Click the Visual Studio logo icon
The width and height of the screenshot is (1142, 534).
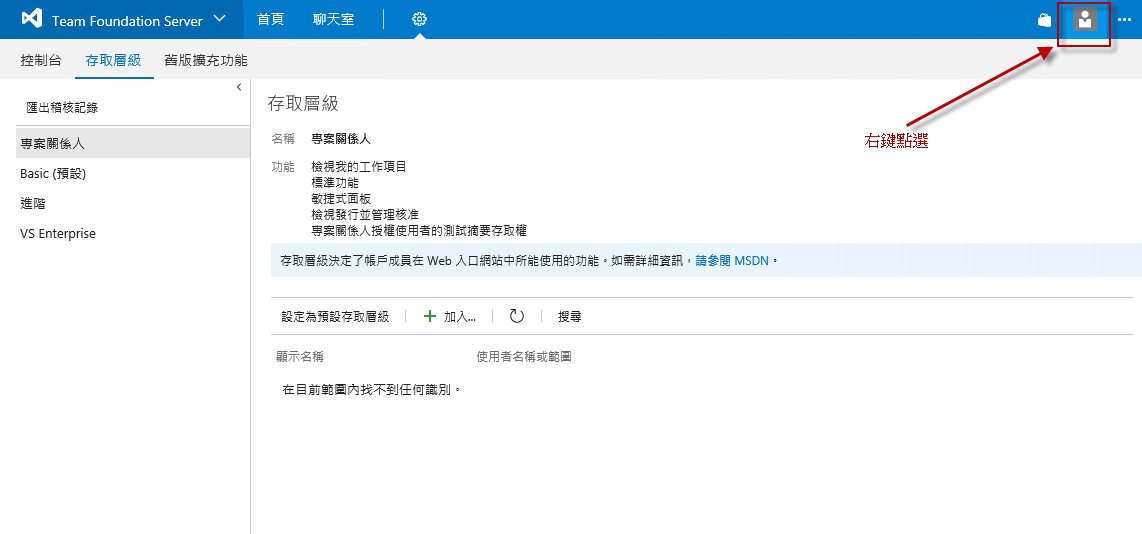(x=31, y=20)
